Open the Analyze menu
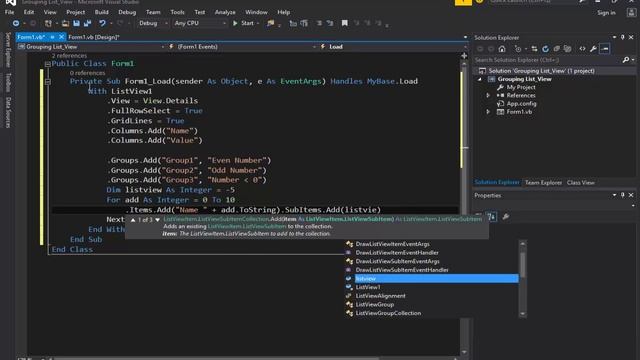The height and width of the screenshot is (360, 640). coord(225,12)
